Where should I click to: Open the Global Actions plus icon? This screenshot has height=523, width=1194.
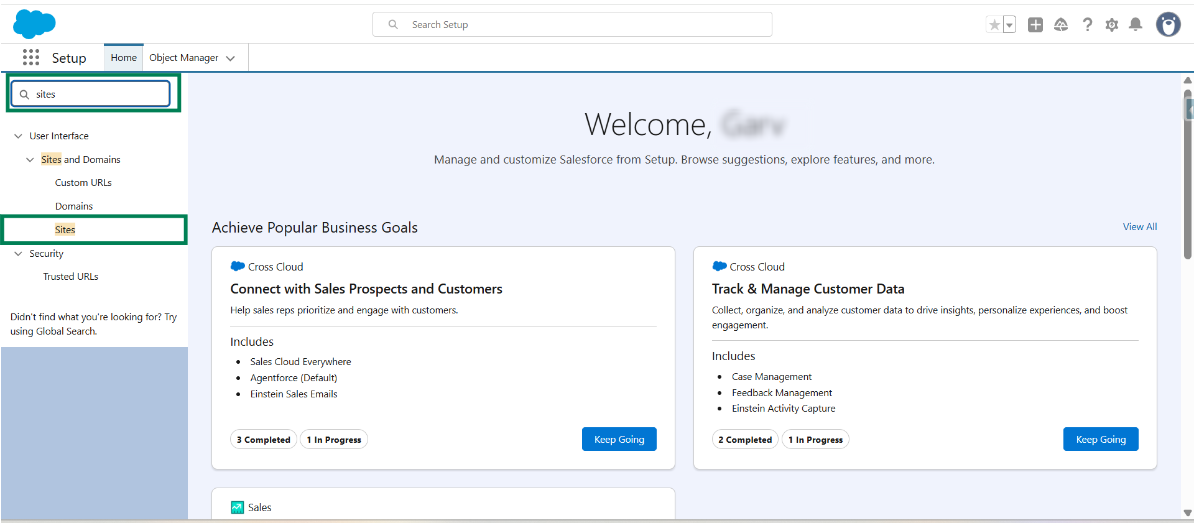(1035, 25)
